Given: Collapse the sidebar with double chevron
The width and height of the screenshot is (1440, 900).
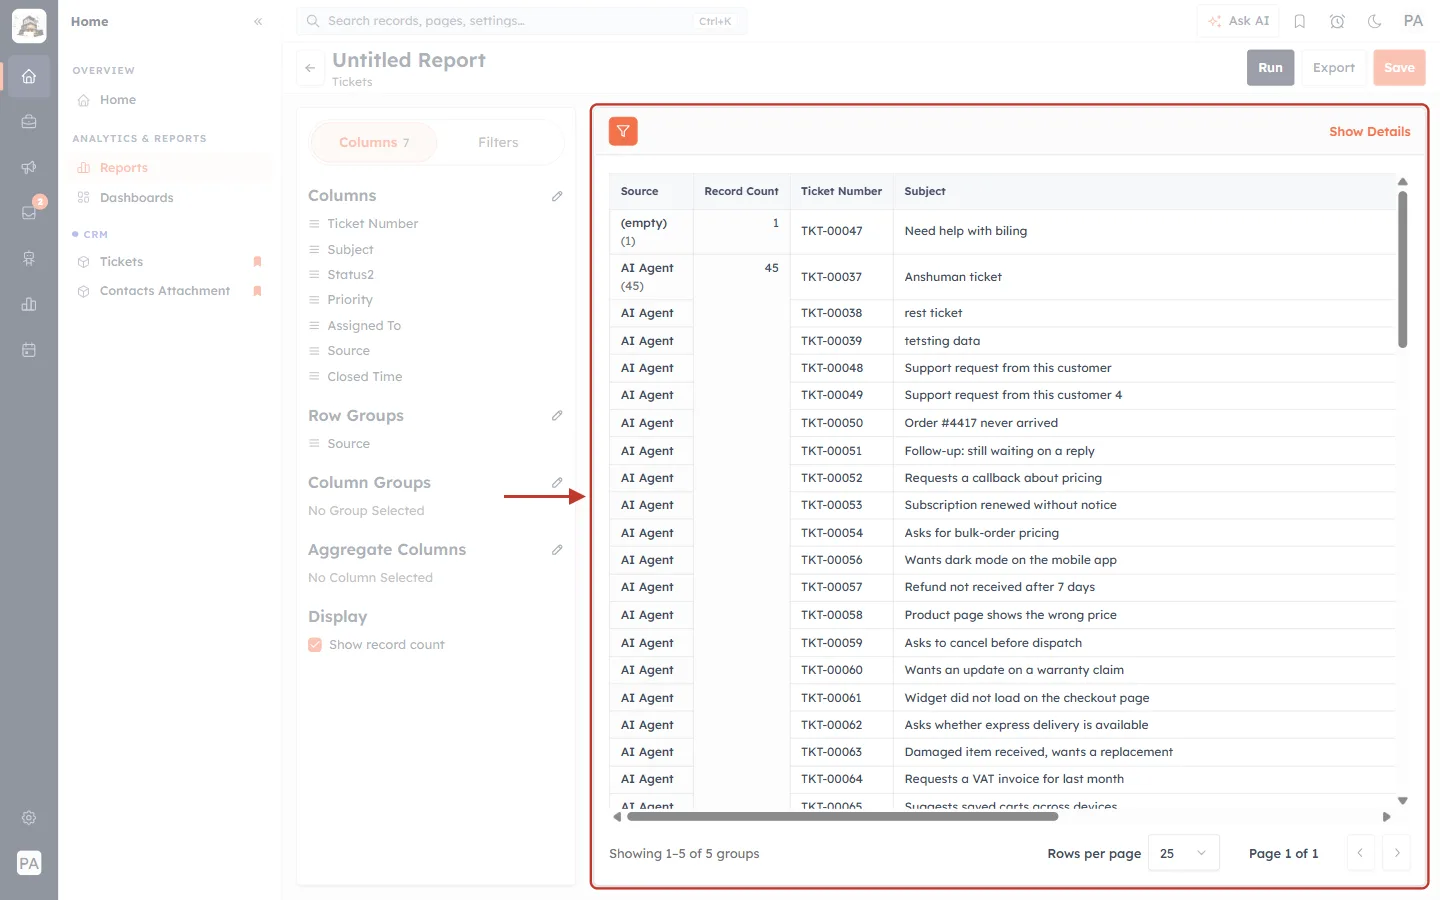Looking at the screenshot, I should [x=258, y=21].
